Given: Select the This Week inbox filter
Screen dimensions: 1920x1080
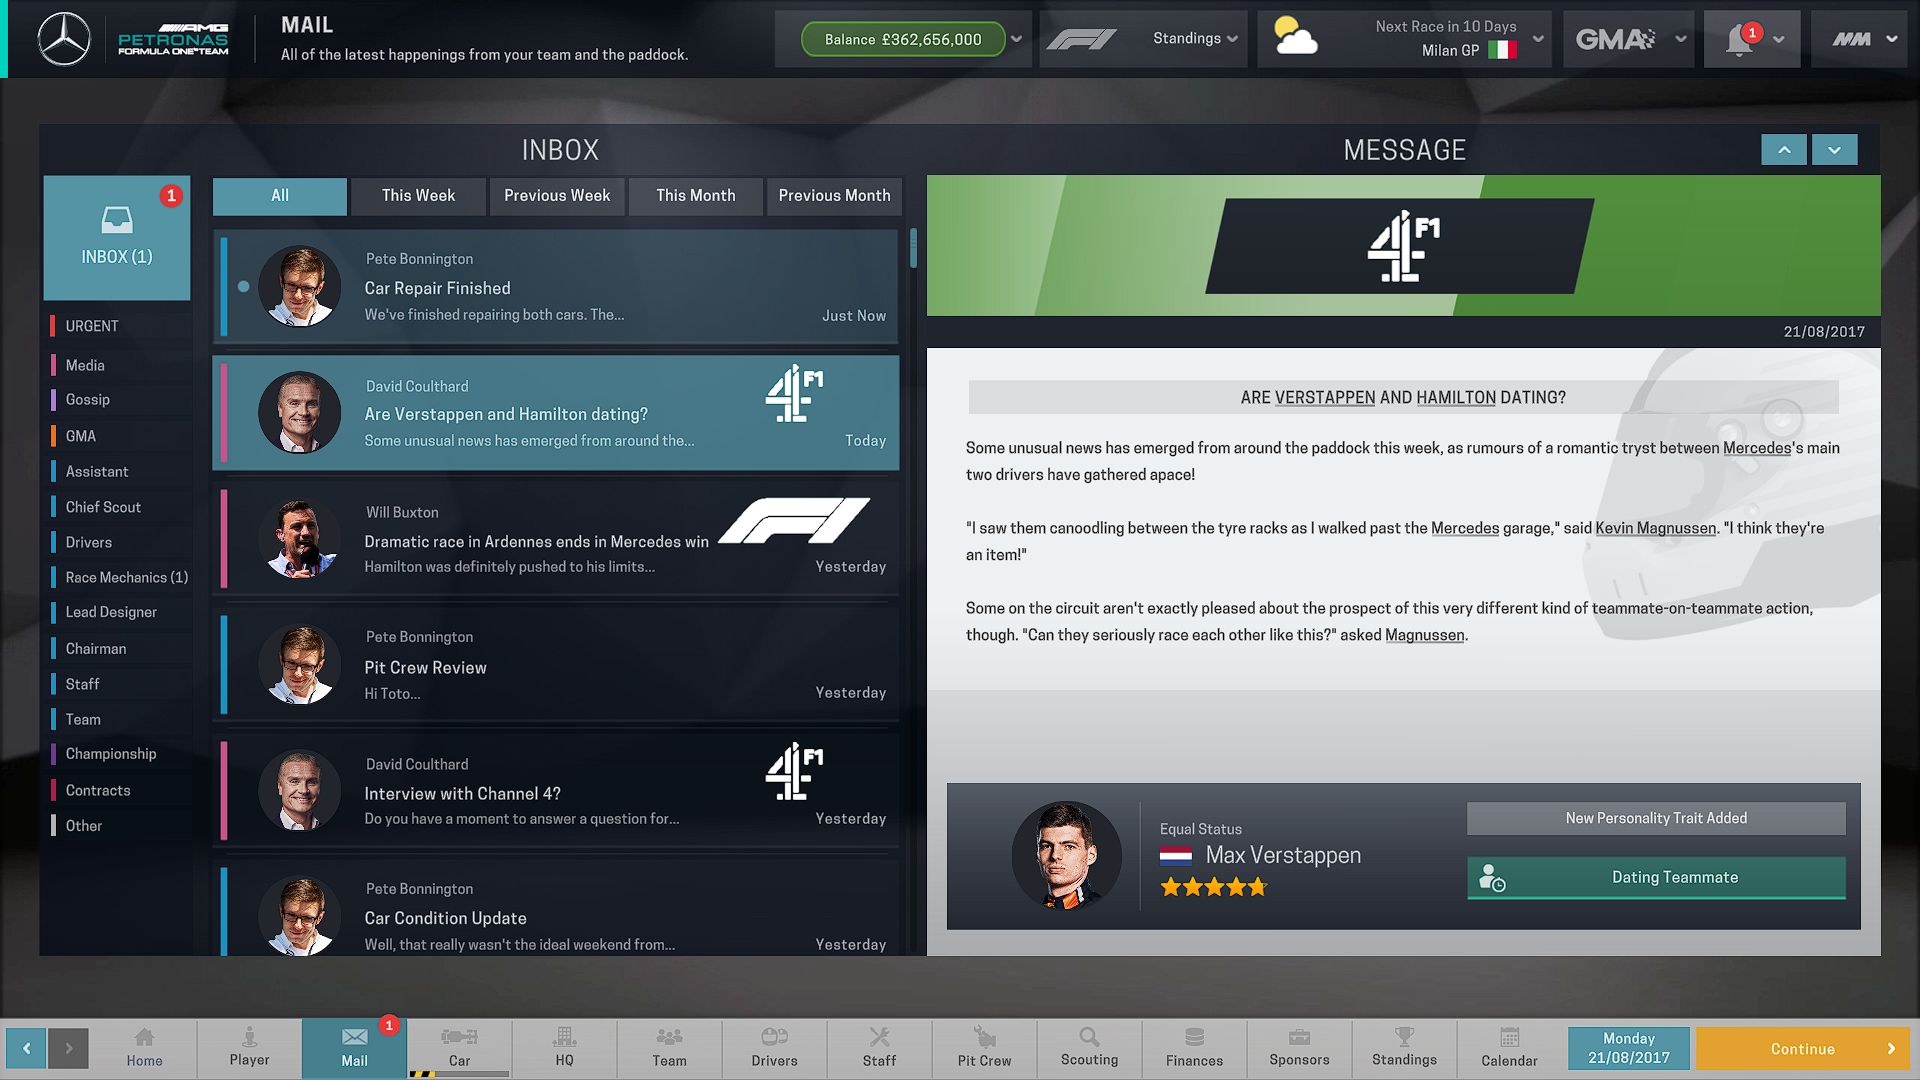Looking at the screenshot, I should 418,196.
